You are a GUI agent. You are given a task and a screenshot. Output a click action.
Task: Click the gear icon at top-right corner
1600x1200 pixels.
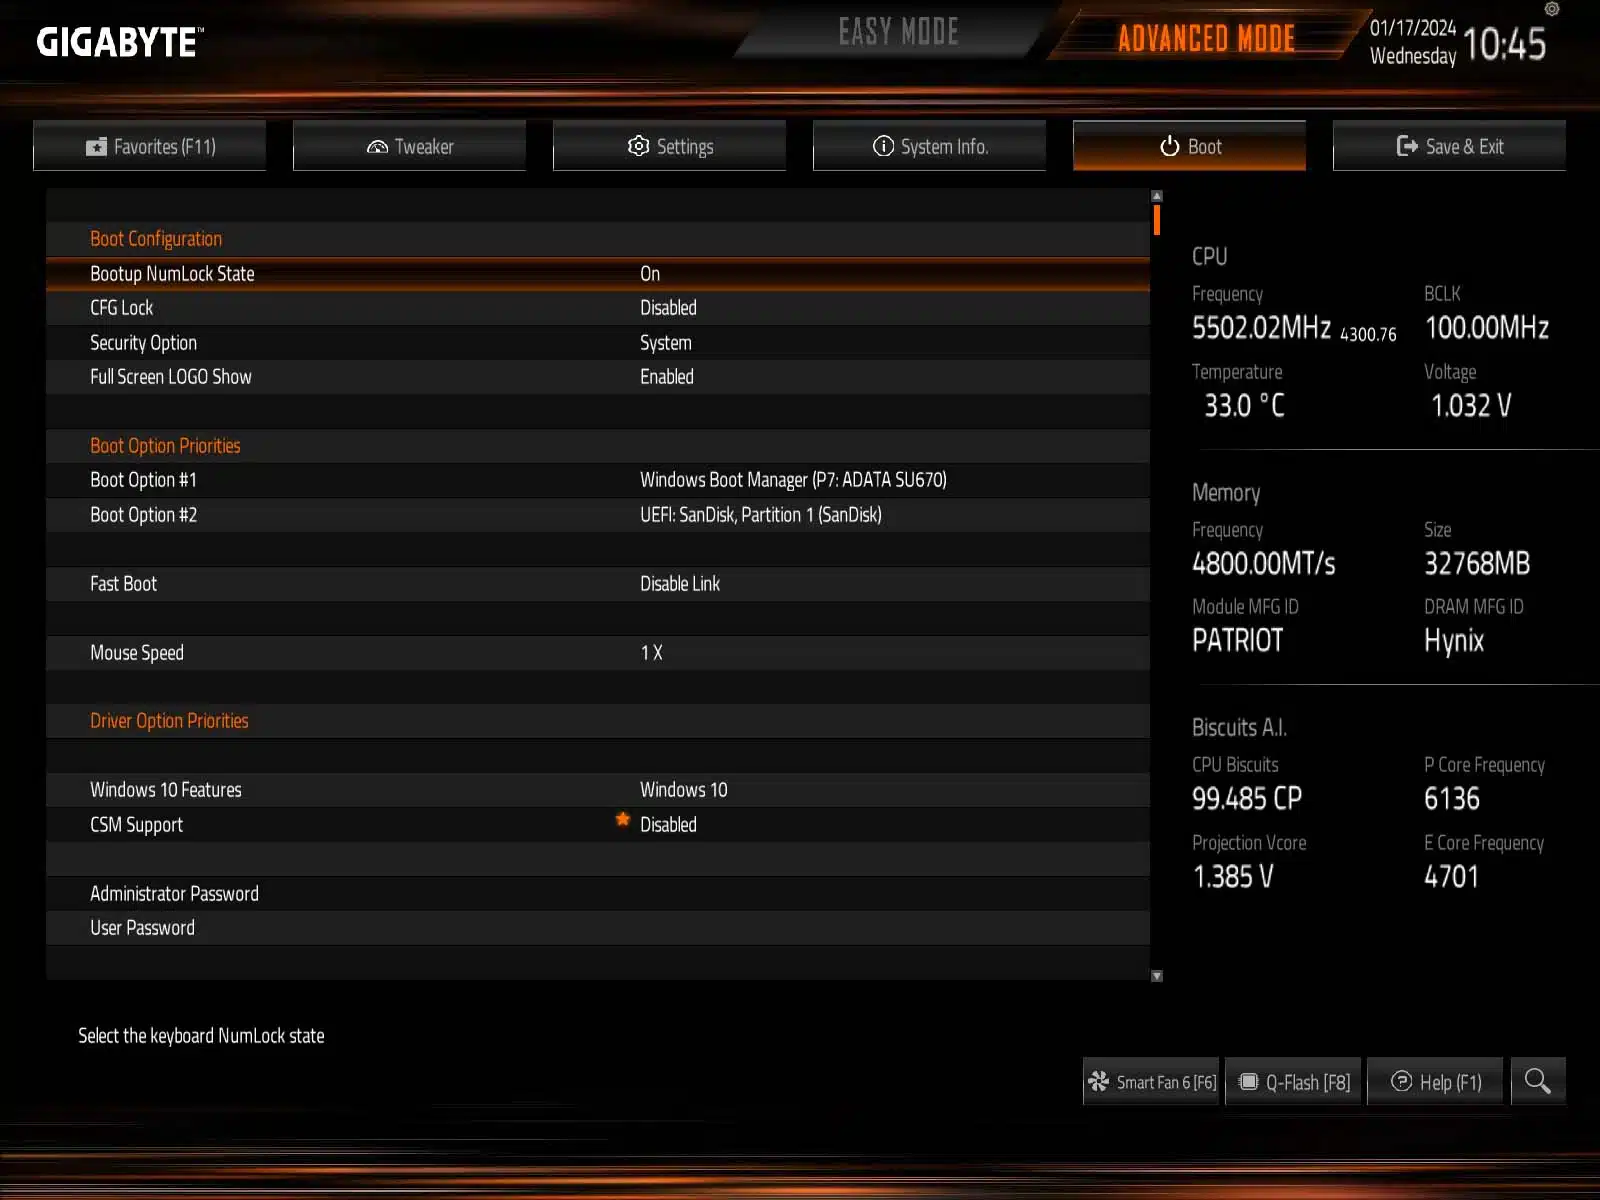pyautogui.click(x=1552, y=9)
